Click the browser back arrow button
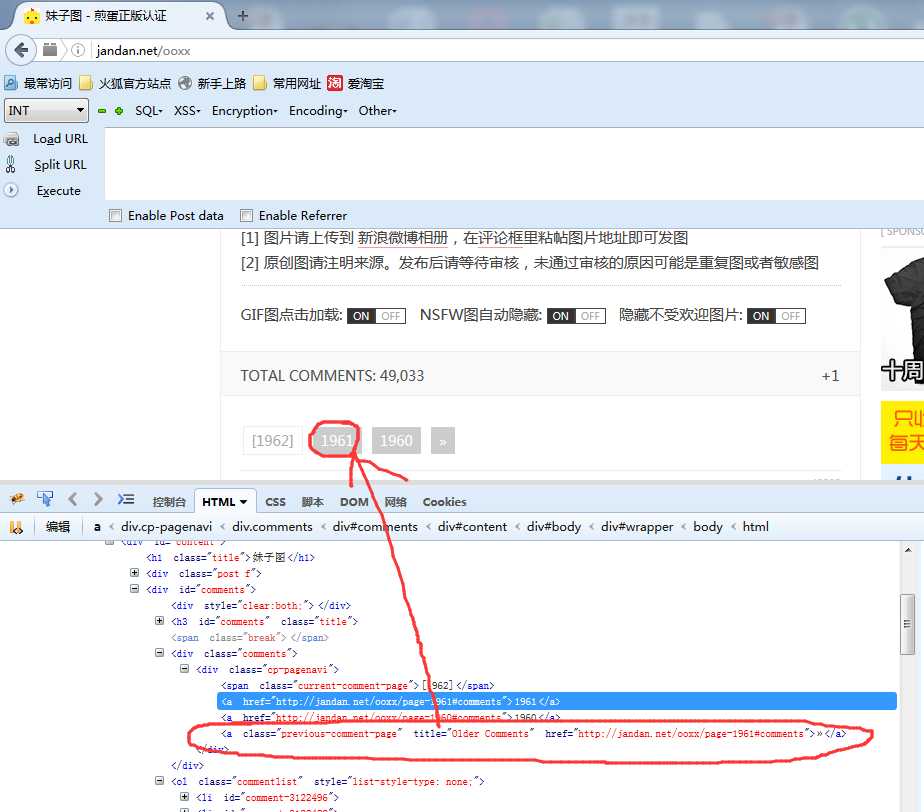This screenshot has height=812, width=924. pos(21,50)
